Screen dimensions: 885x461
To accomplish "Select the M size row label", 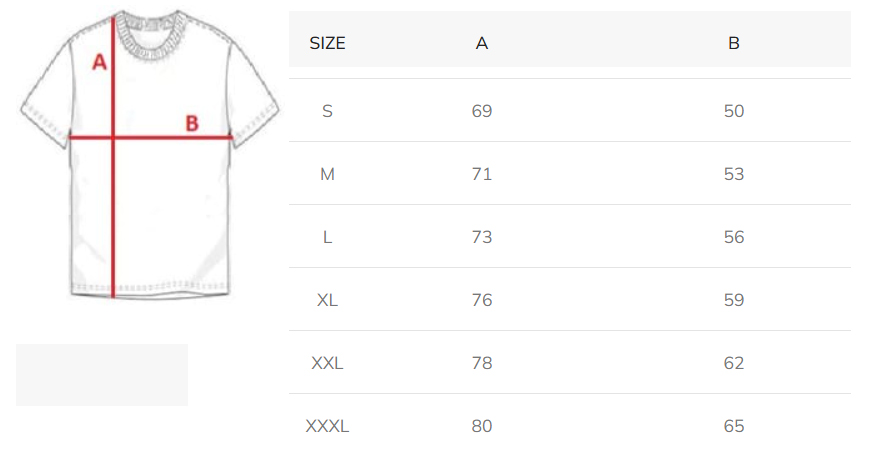I will pyautogui.click(x=327, y=174).
